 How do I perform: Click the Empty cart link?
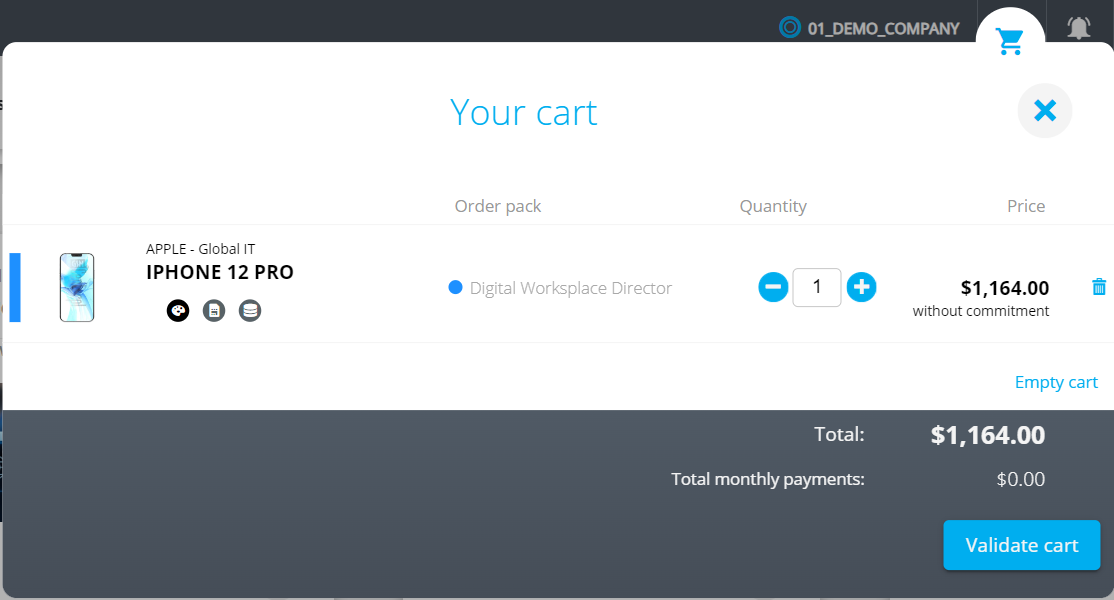[1056, 382]
